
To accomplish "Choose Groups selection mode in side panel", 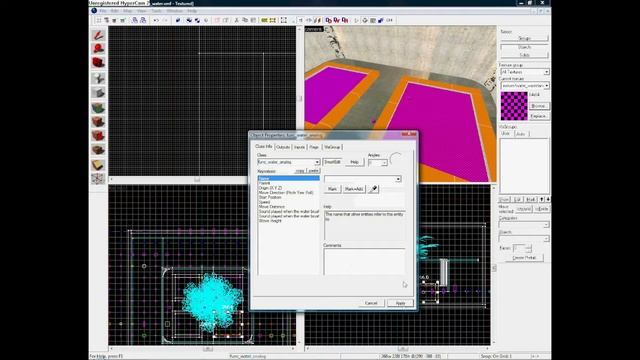I will (524, 38).
